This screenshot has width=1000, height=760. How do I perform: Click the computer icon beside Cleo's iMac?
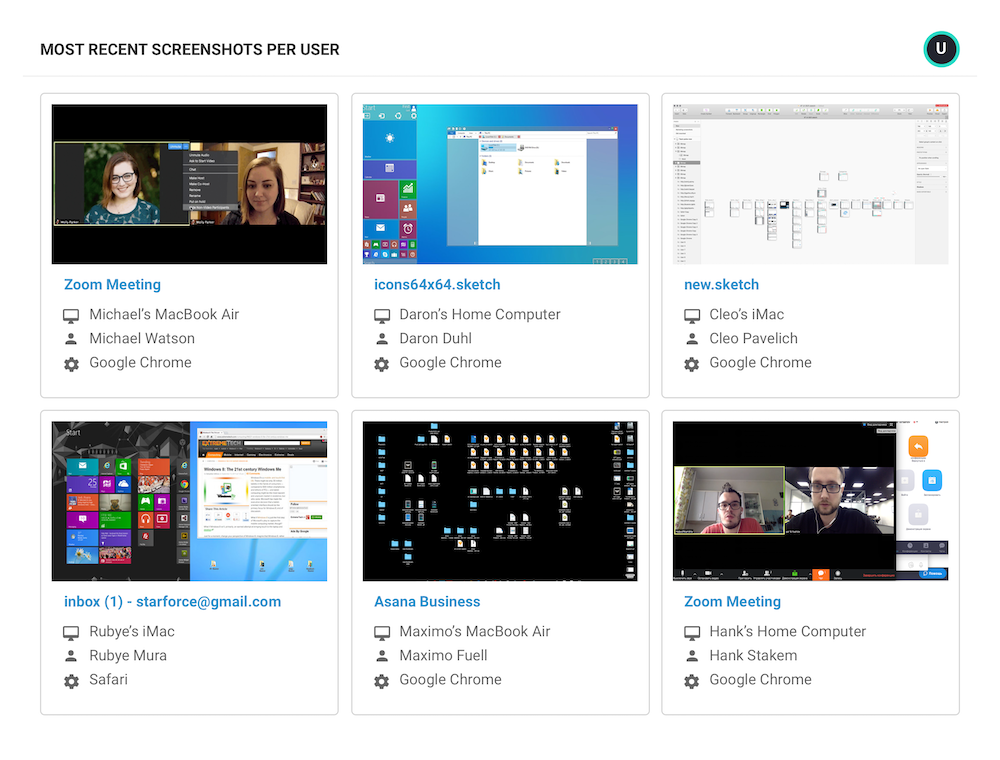(x=691, y=316)
